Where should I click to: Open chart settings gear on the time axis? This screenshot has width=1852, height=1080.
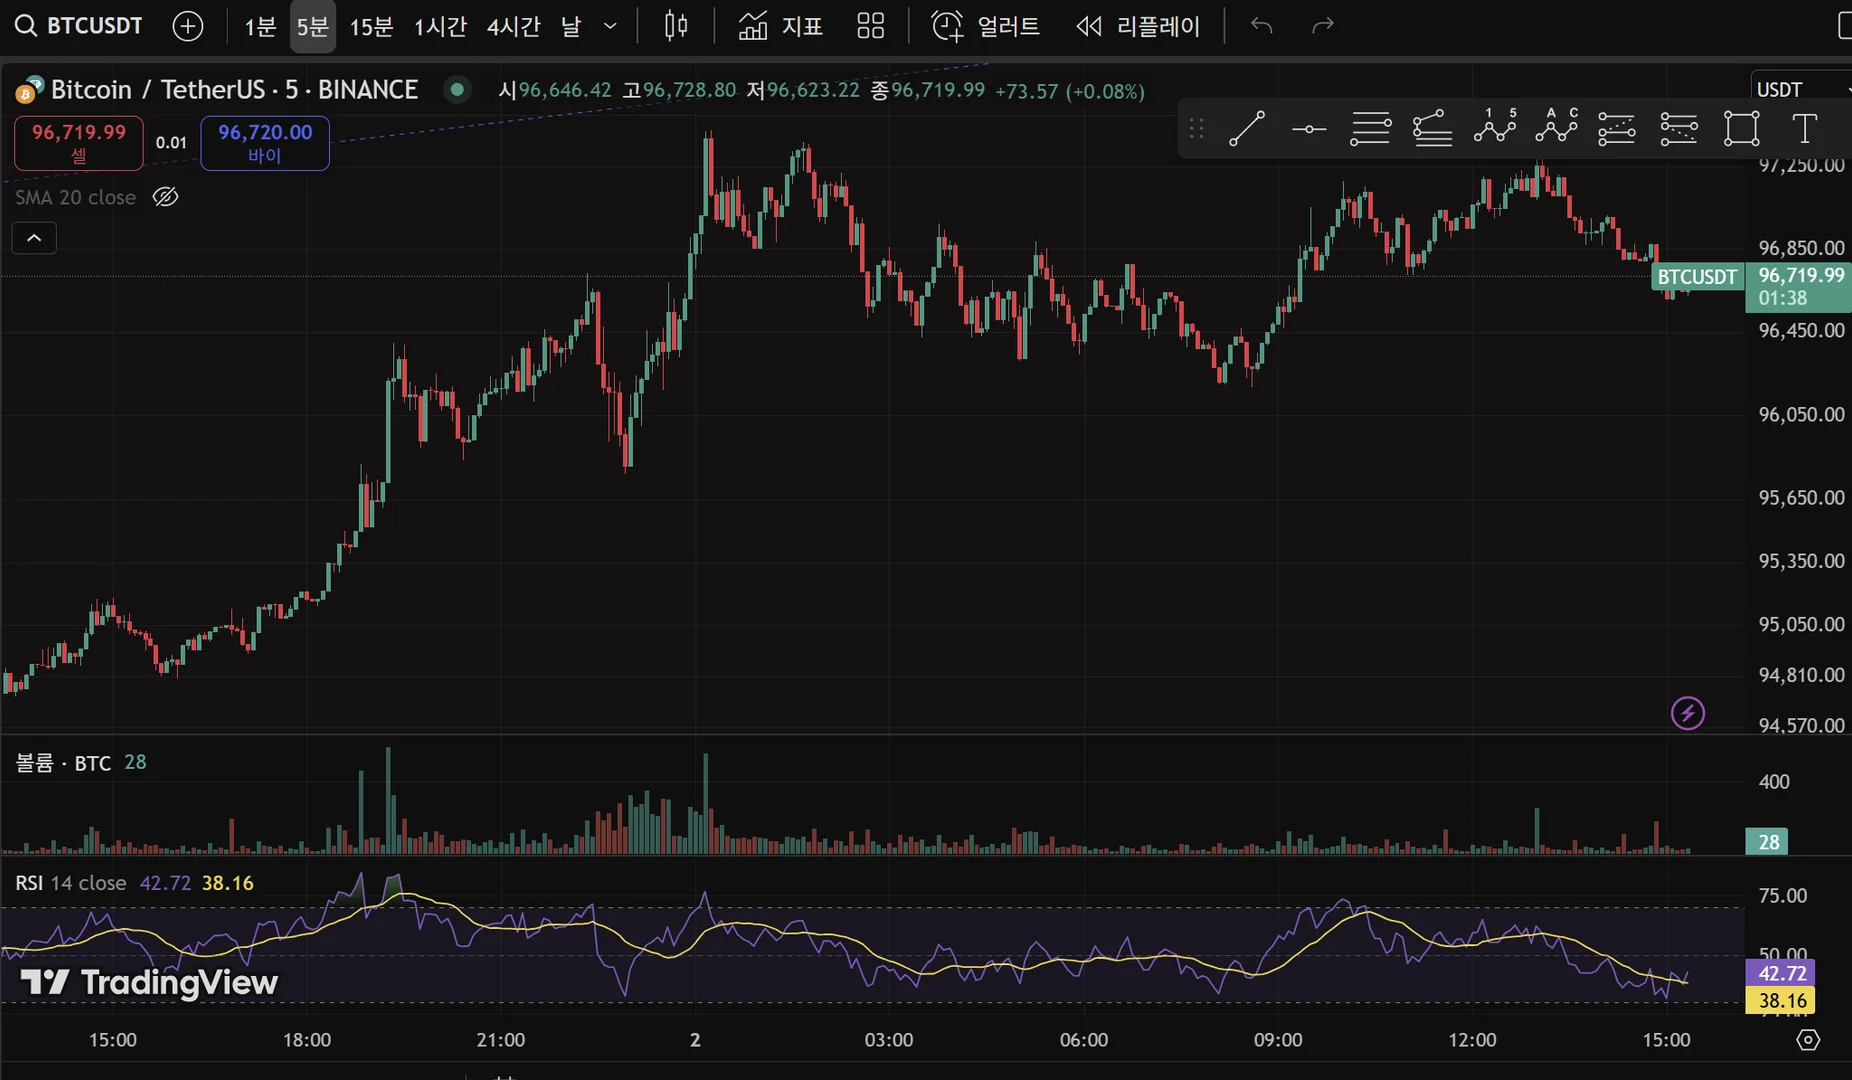(1808, 1040)
